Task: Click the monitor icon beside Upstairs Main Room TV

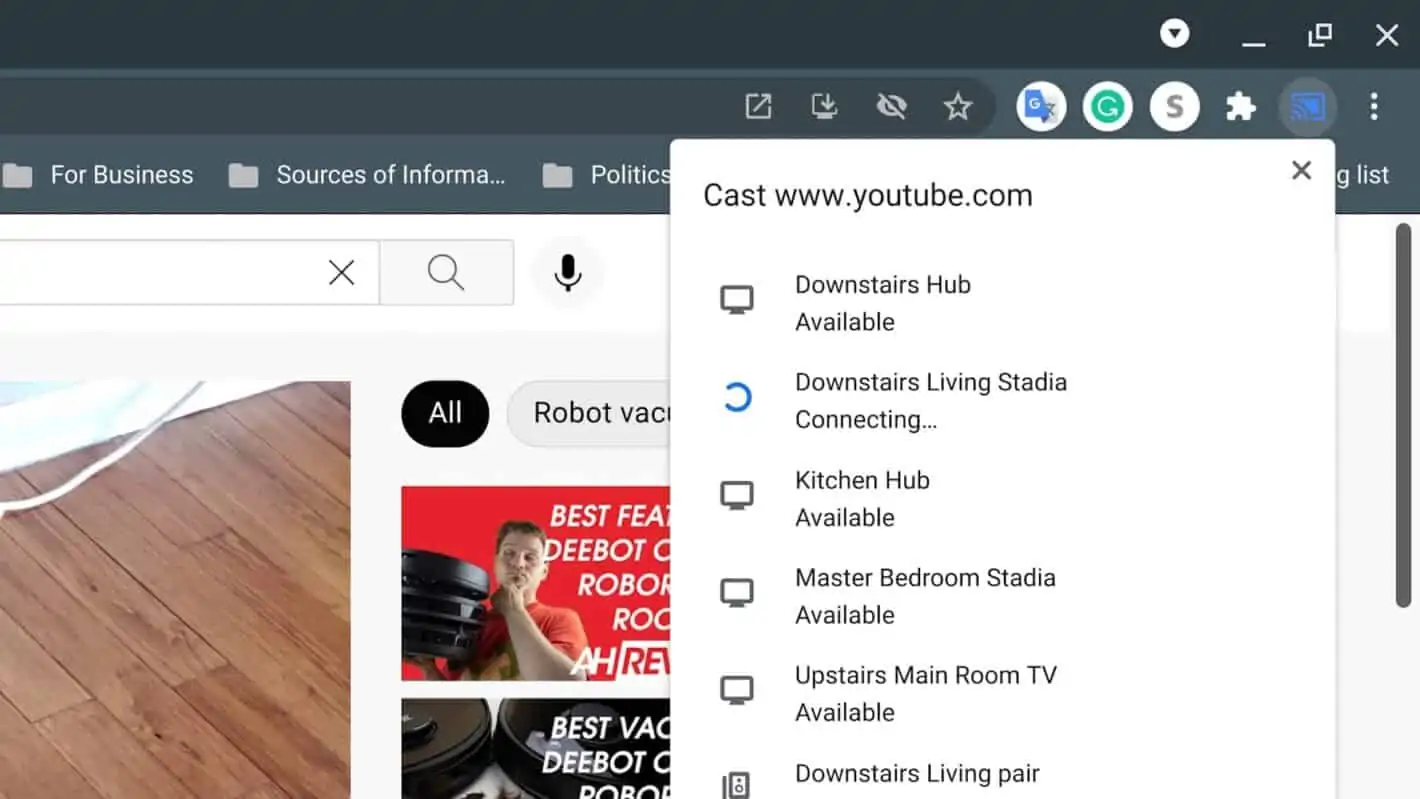Action: coord(737,691)
